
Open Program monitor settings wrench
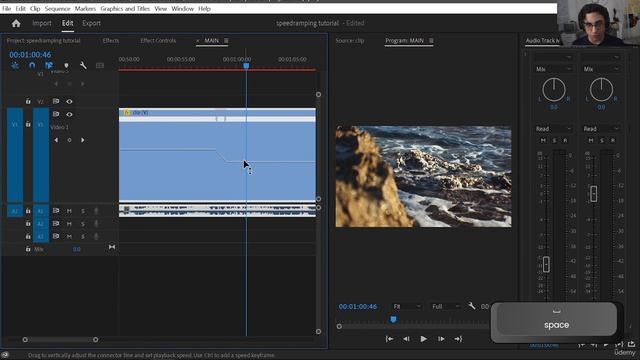471,306
